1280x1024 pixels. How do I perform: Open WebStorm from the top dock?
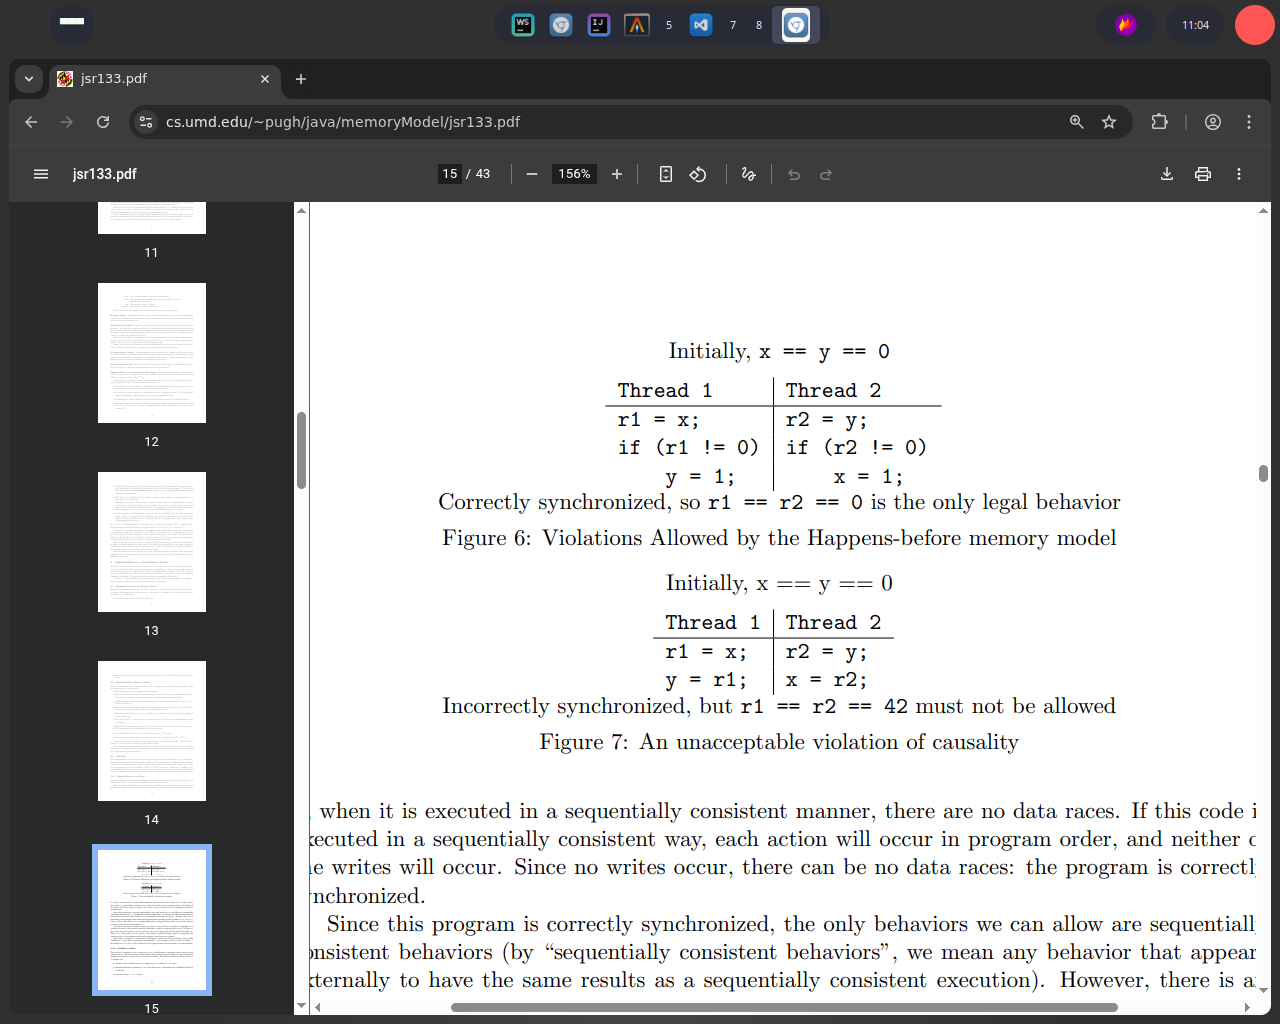[x=523, y=25]
